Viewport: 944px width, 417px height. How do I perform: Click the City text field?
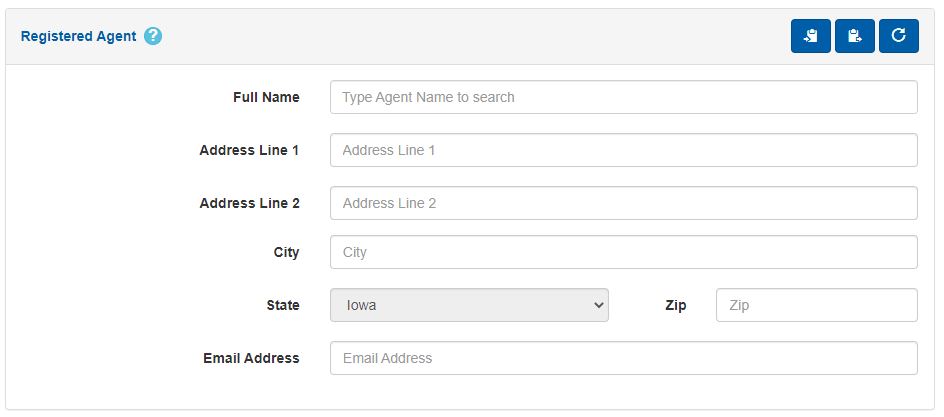[623, 252]
